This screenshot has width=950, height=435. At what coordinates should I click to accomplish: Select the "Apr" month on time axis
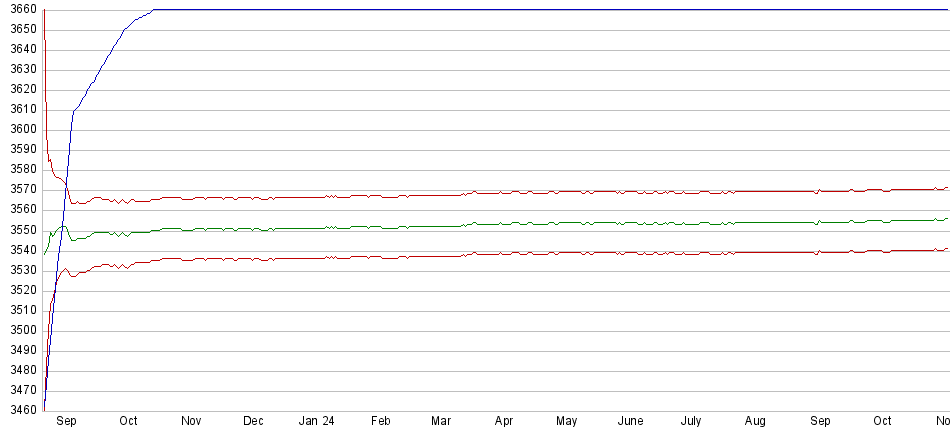click(504, 422)
